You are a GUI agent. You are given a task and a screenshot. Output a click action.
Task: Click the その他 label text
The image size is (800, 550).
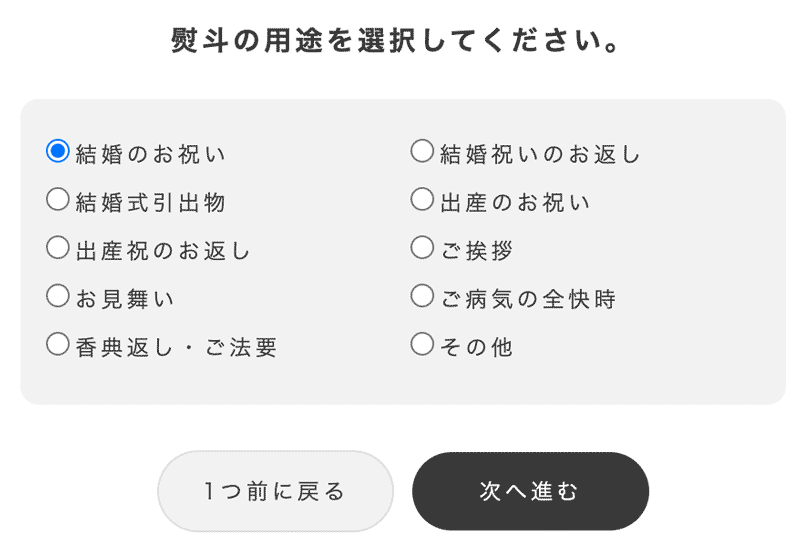click(477, 348)
